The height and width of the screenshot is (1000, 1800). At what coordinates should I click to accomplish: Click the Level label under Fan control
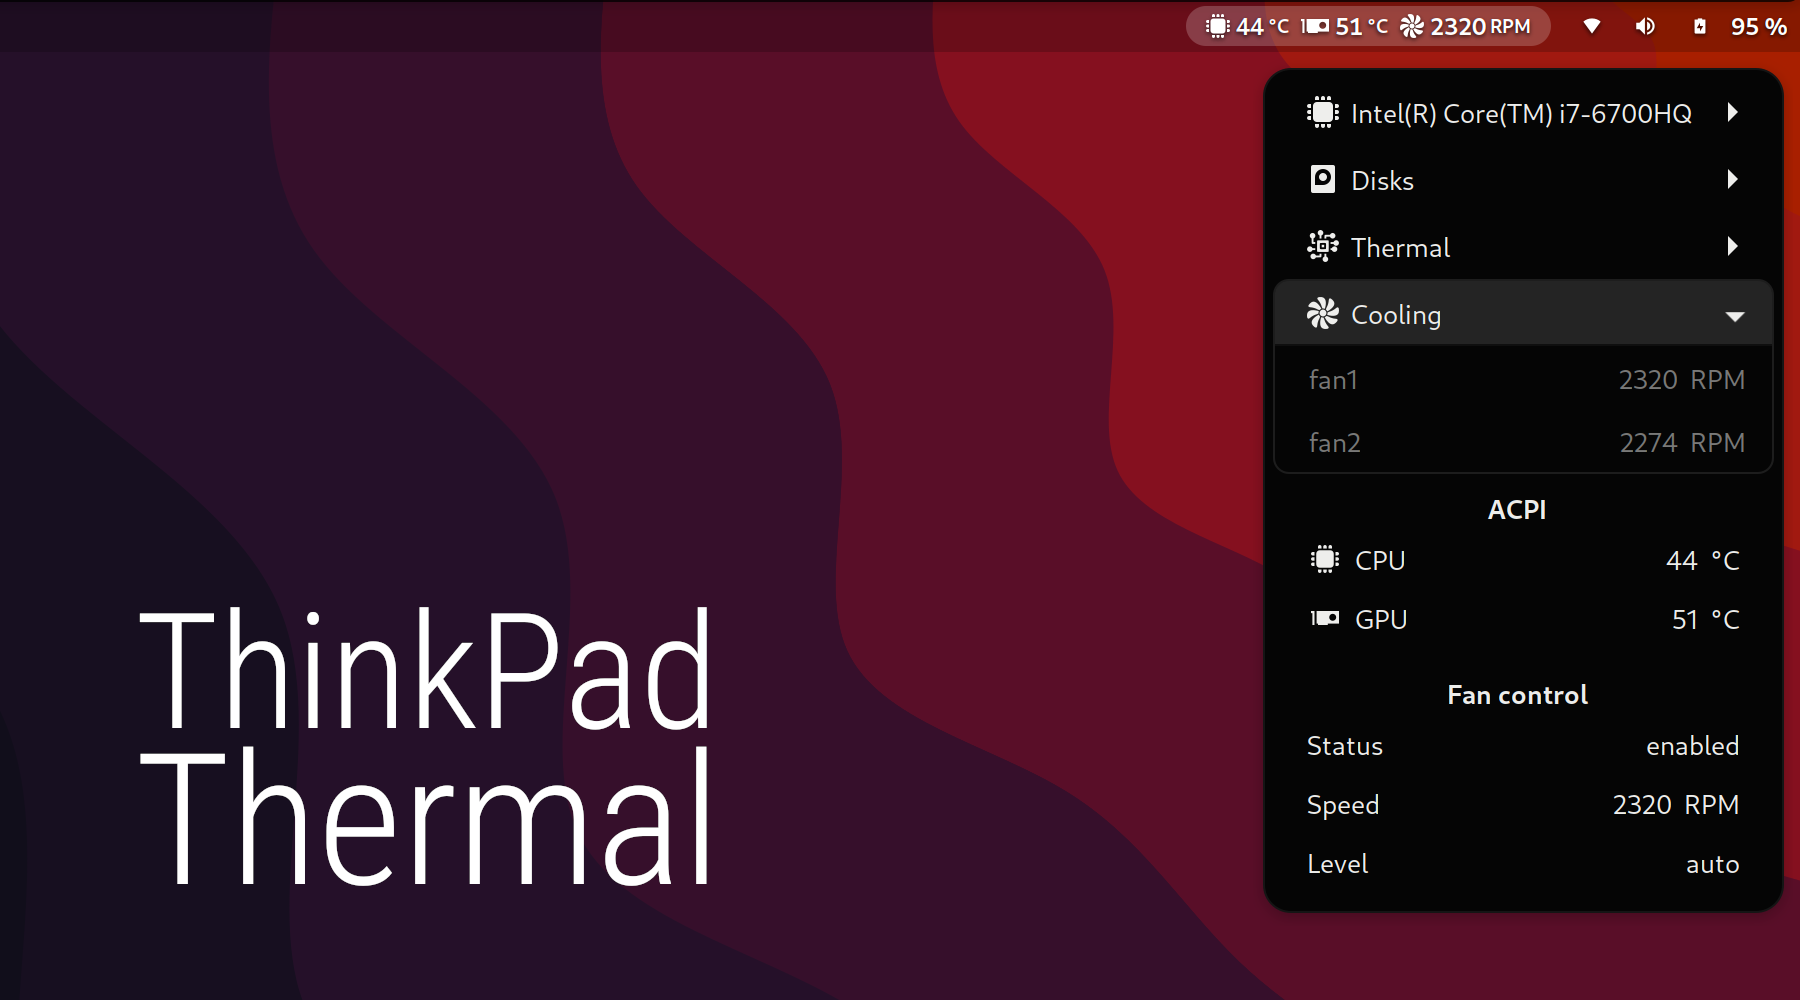pyautogui.click(x=1337, y=864)
